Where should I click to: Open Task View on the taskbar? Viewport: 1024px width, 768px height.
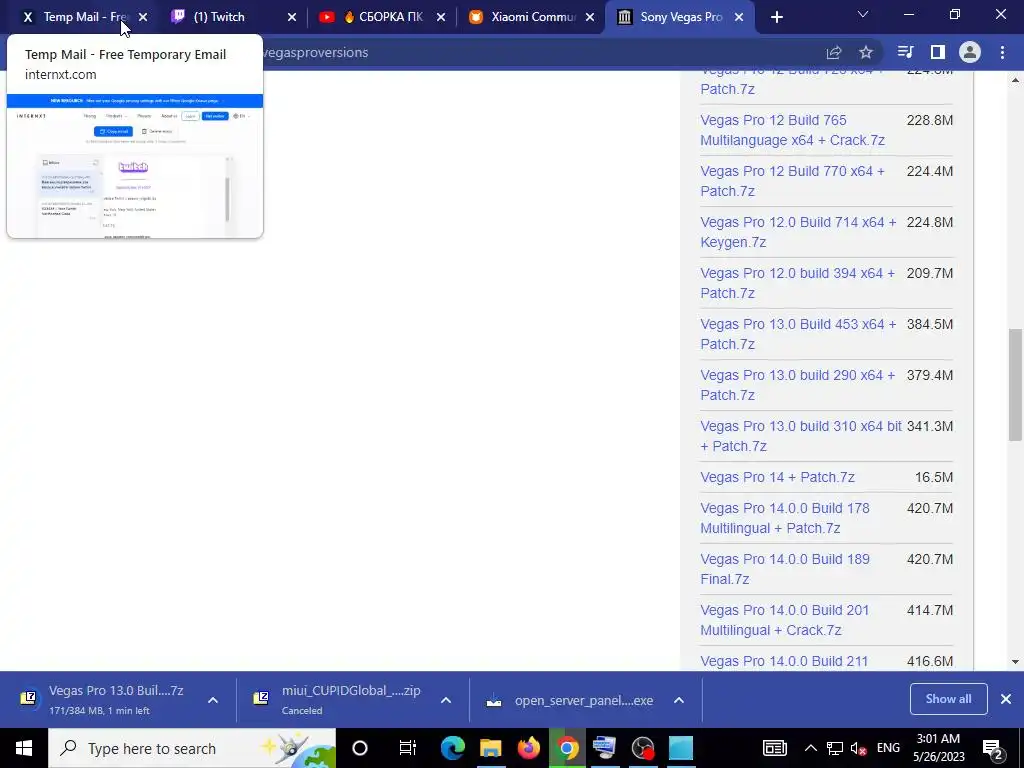[408, 748]
